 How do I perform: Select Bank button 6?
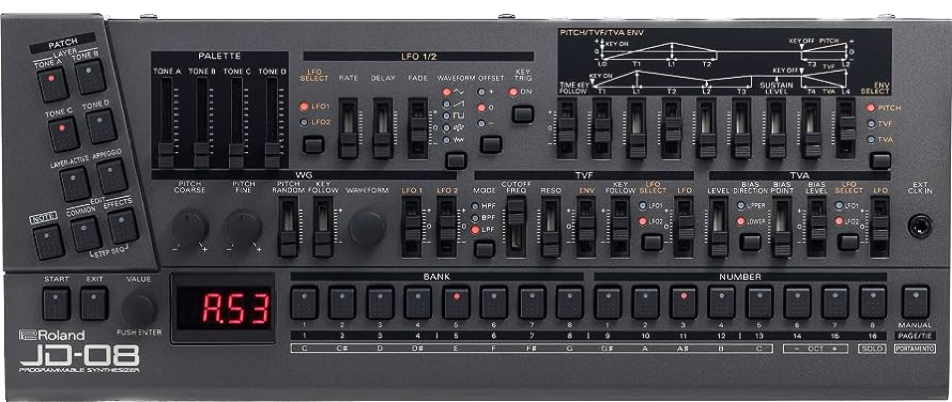tap(494, 303)
